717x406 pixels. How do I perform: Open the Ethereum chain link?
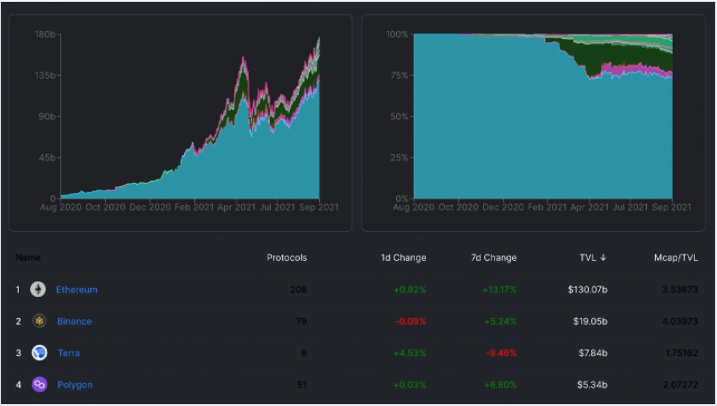coord(76,289)
